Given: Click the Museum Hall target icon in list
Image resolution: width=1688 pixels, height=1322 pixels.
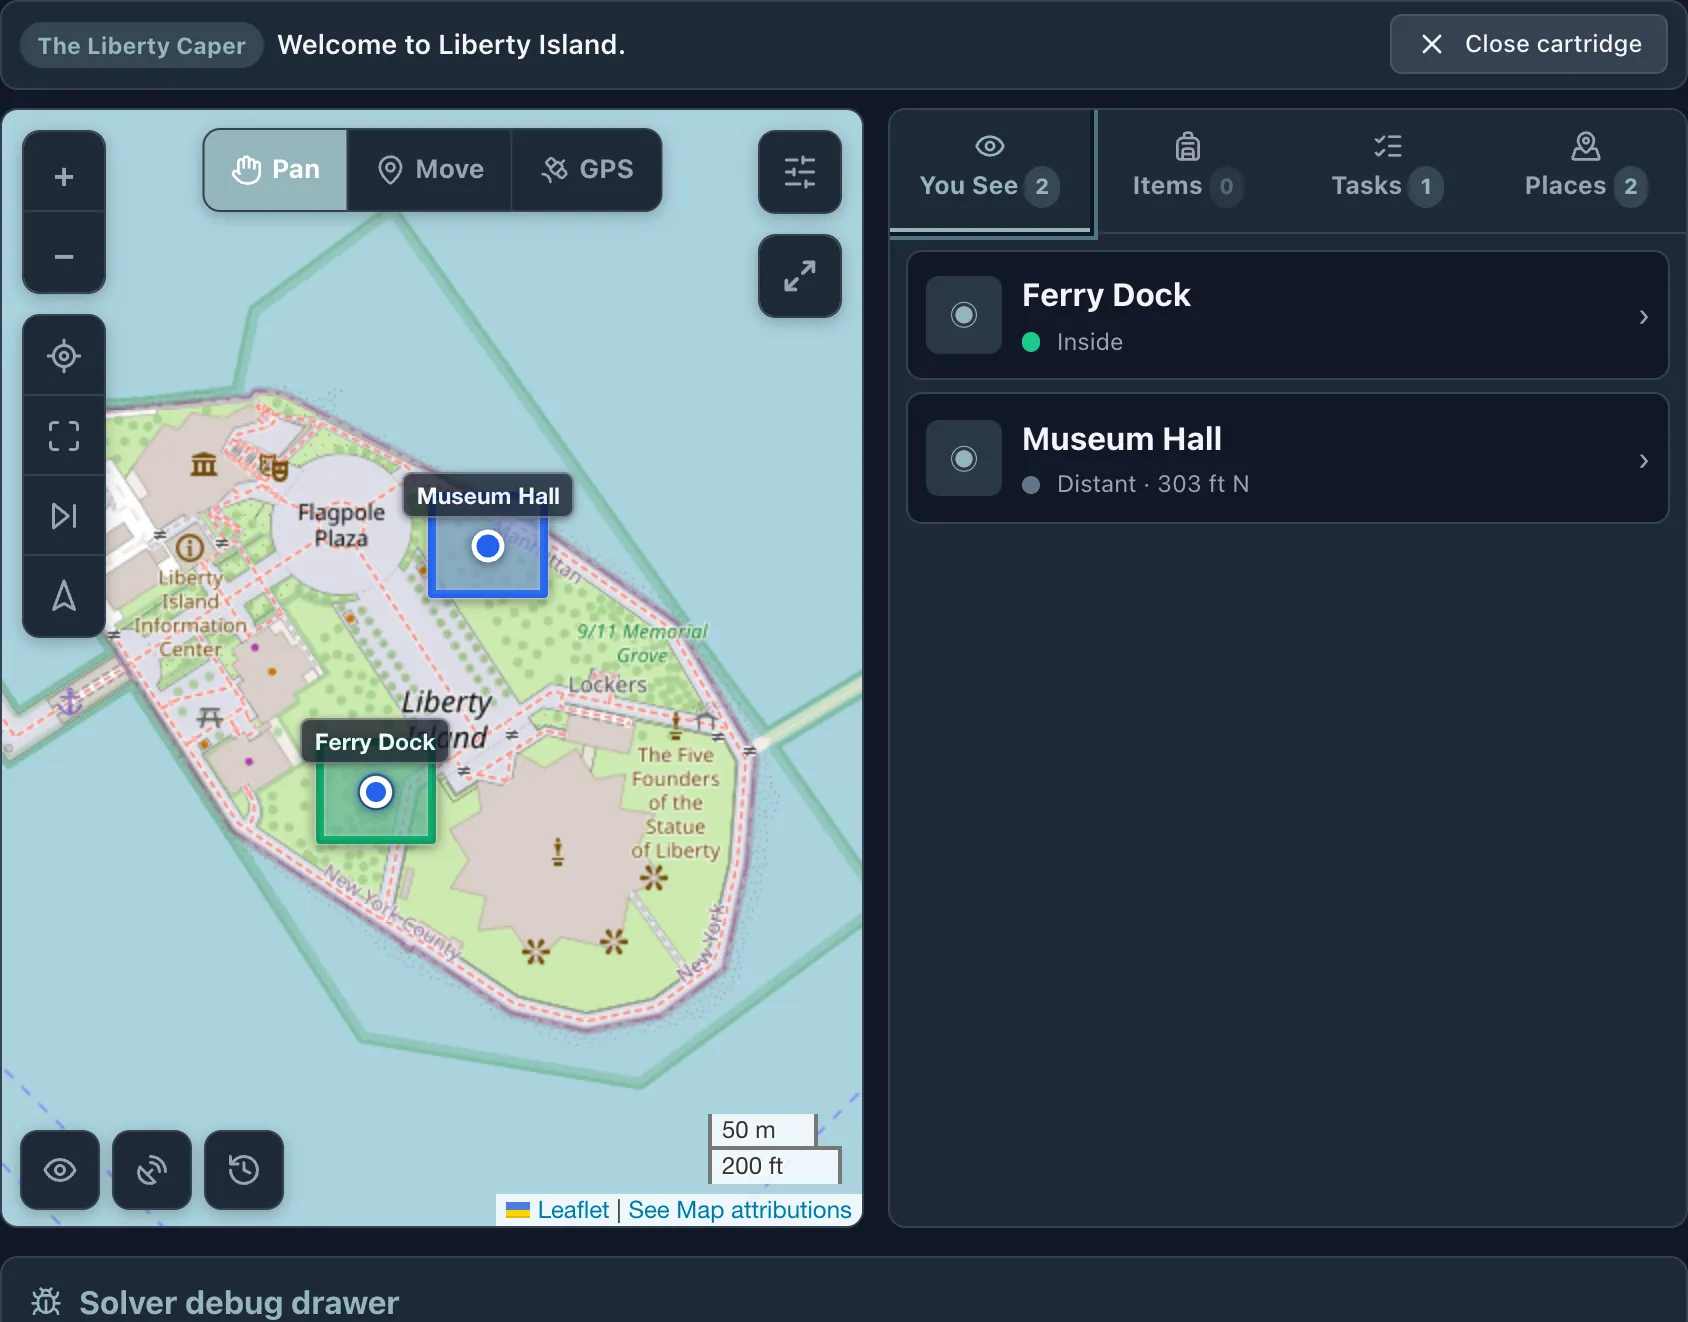Looking at the screenshot, I should 964,459.
